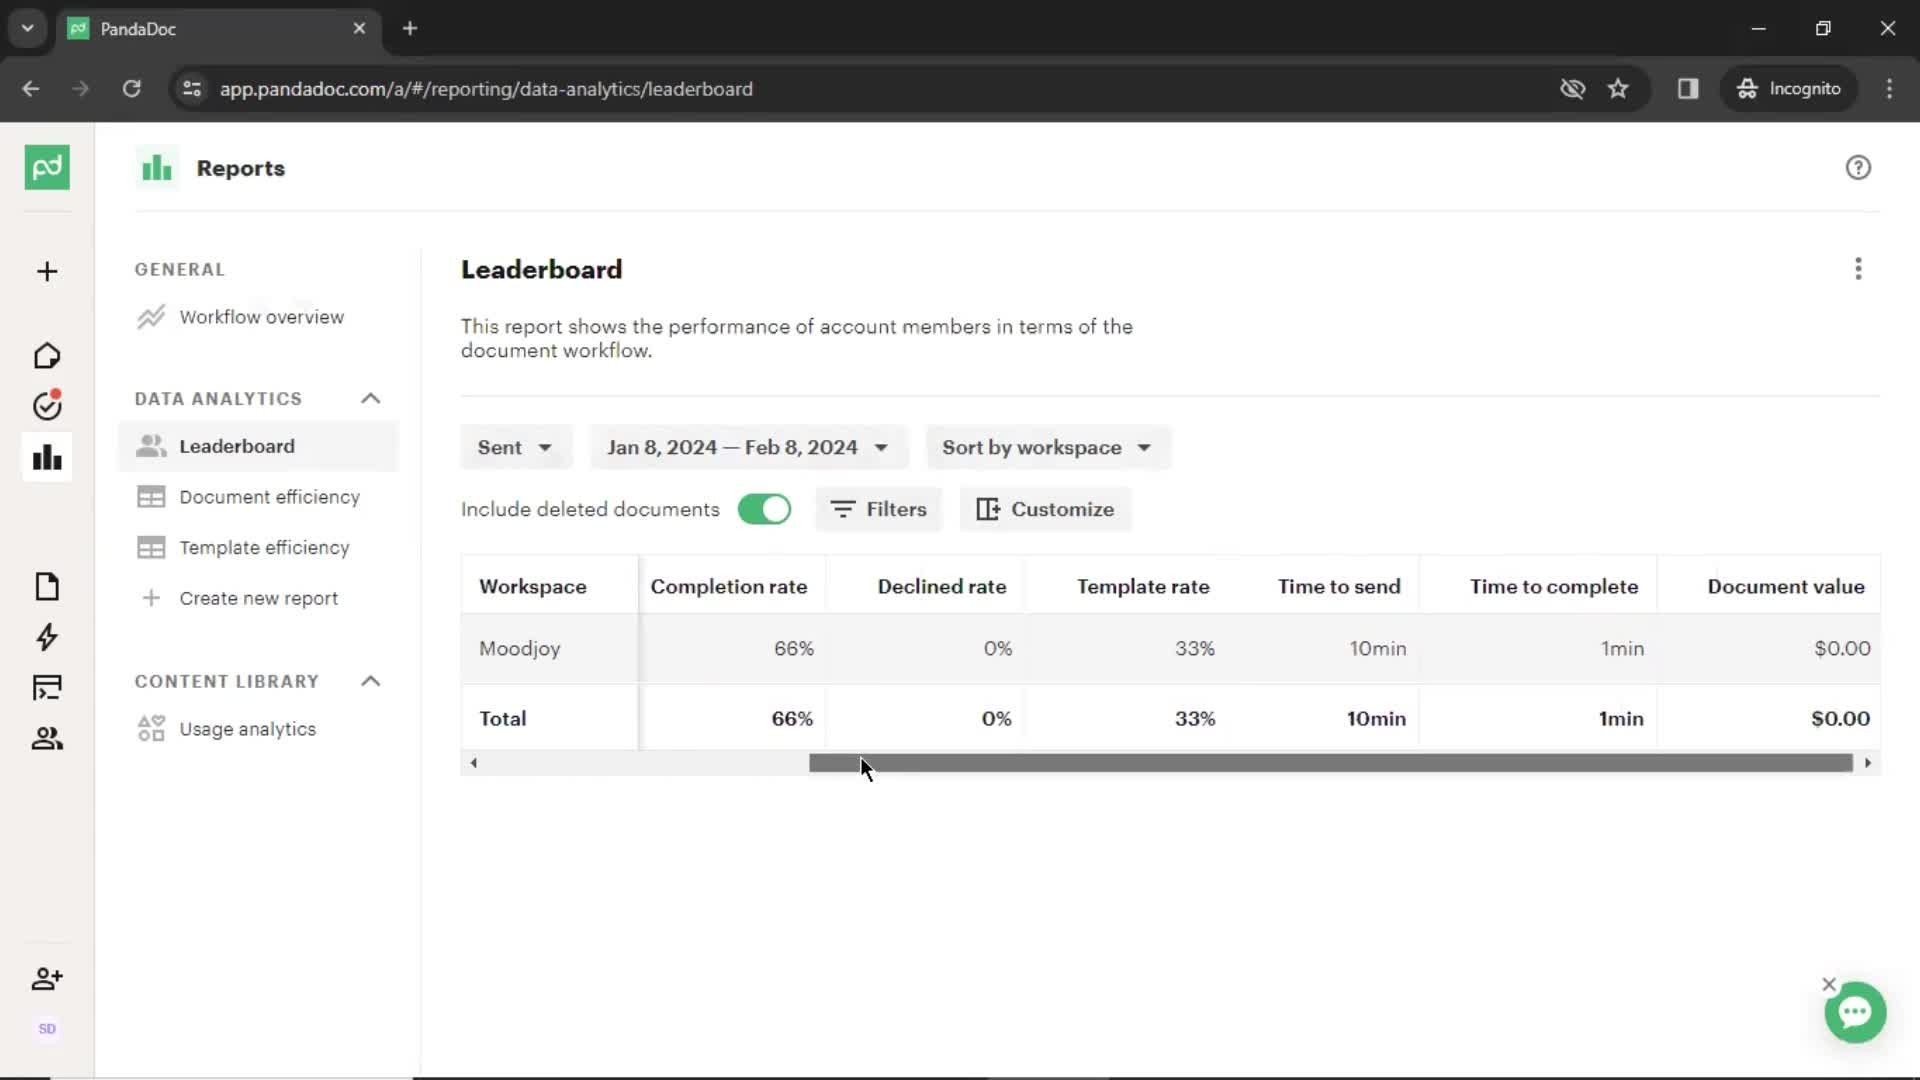Collapse the Data Analytics section
This screenshot has width=1920, height=1080.
371,398
